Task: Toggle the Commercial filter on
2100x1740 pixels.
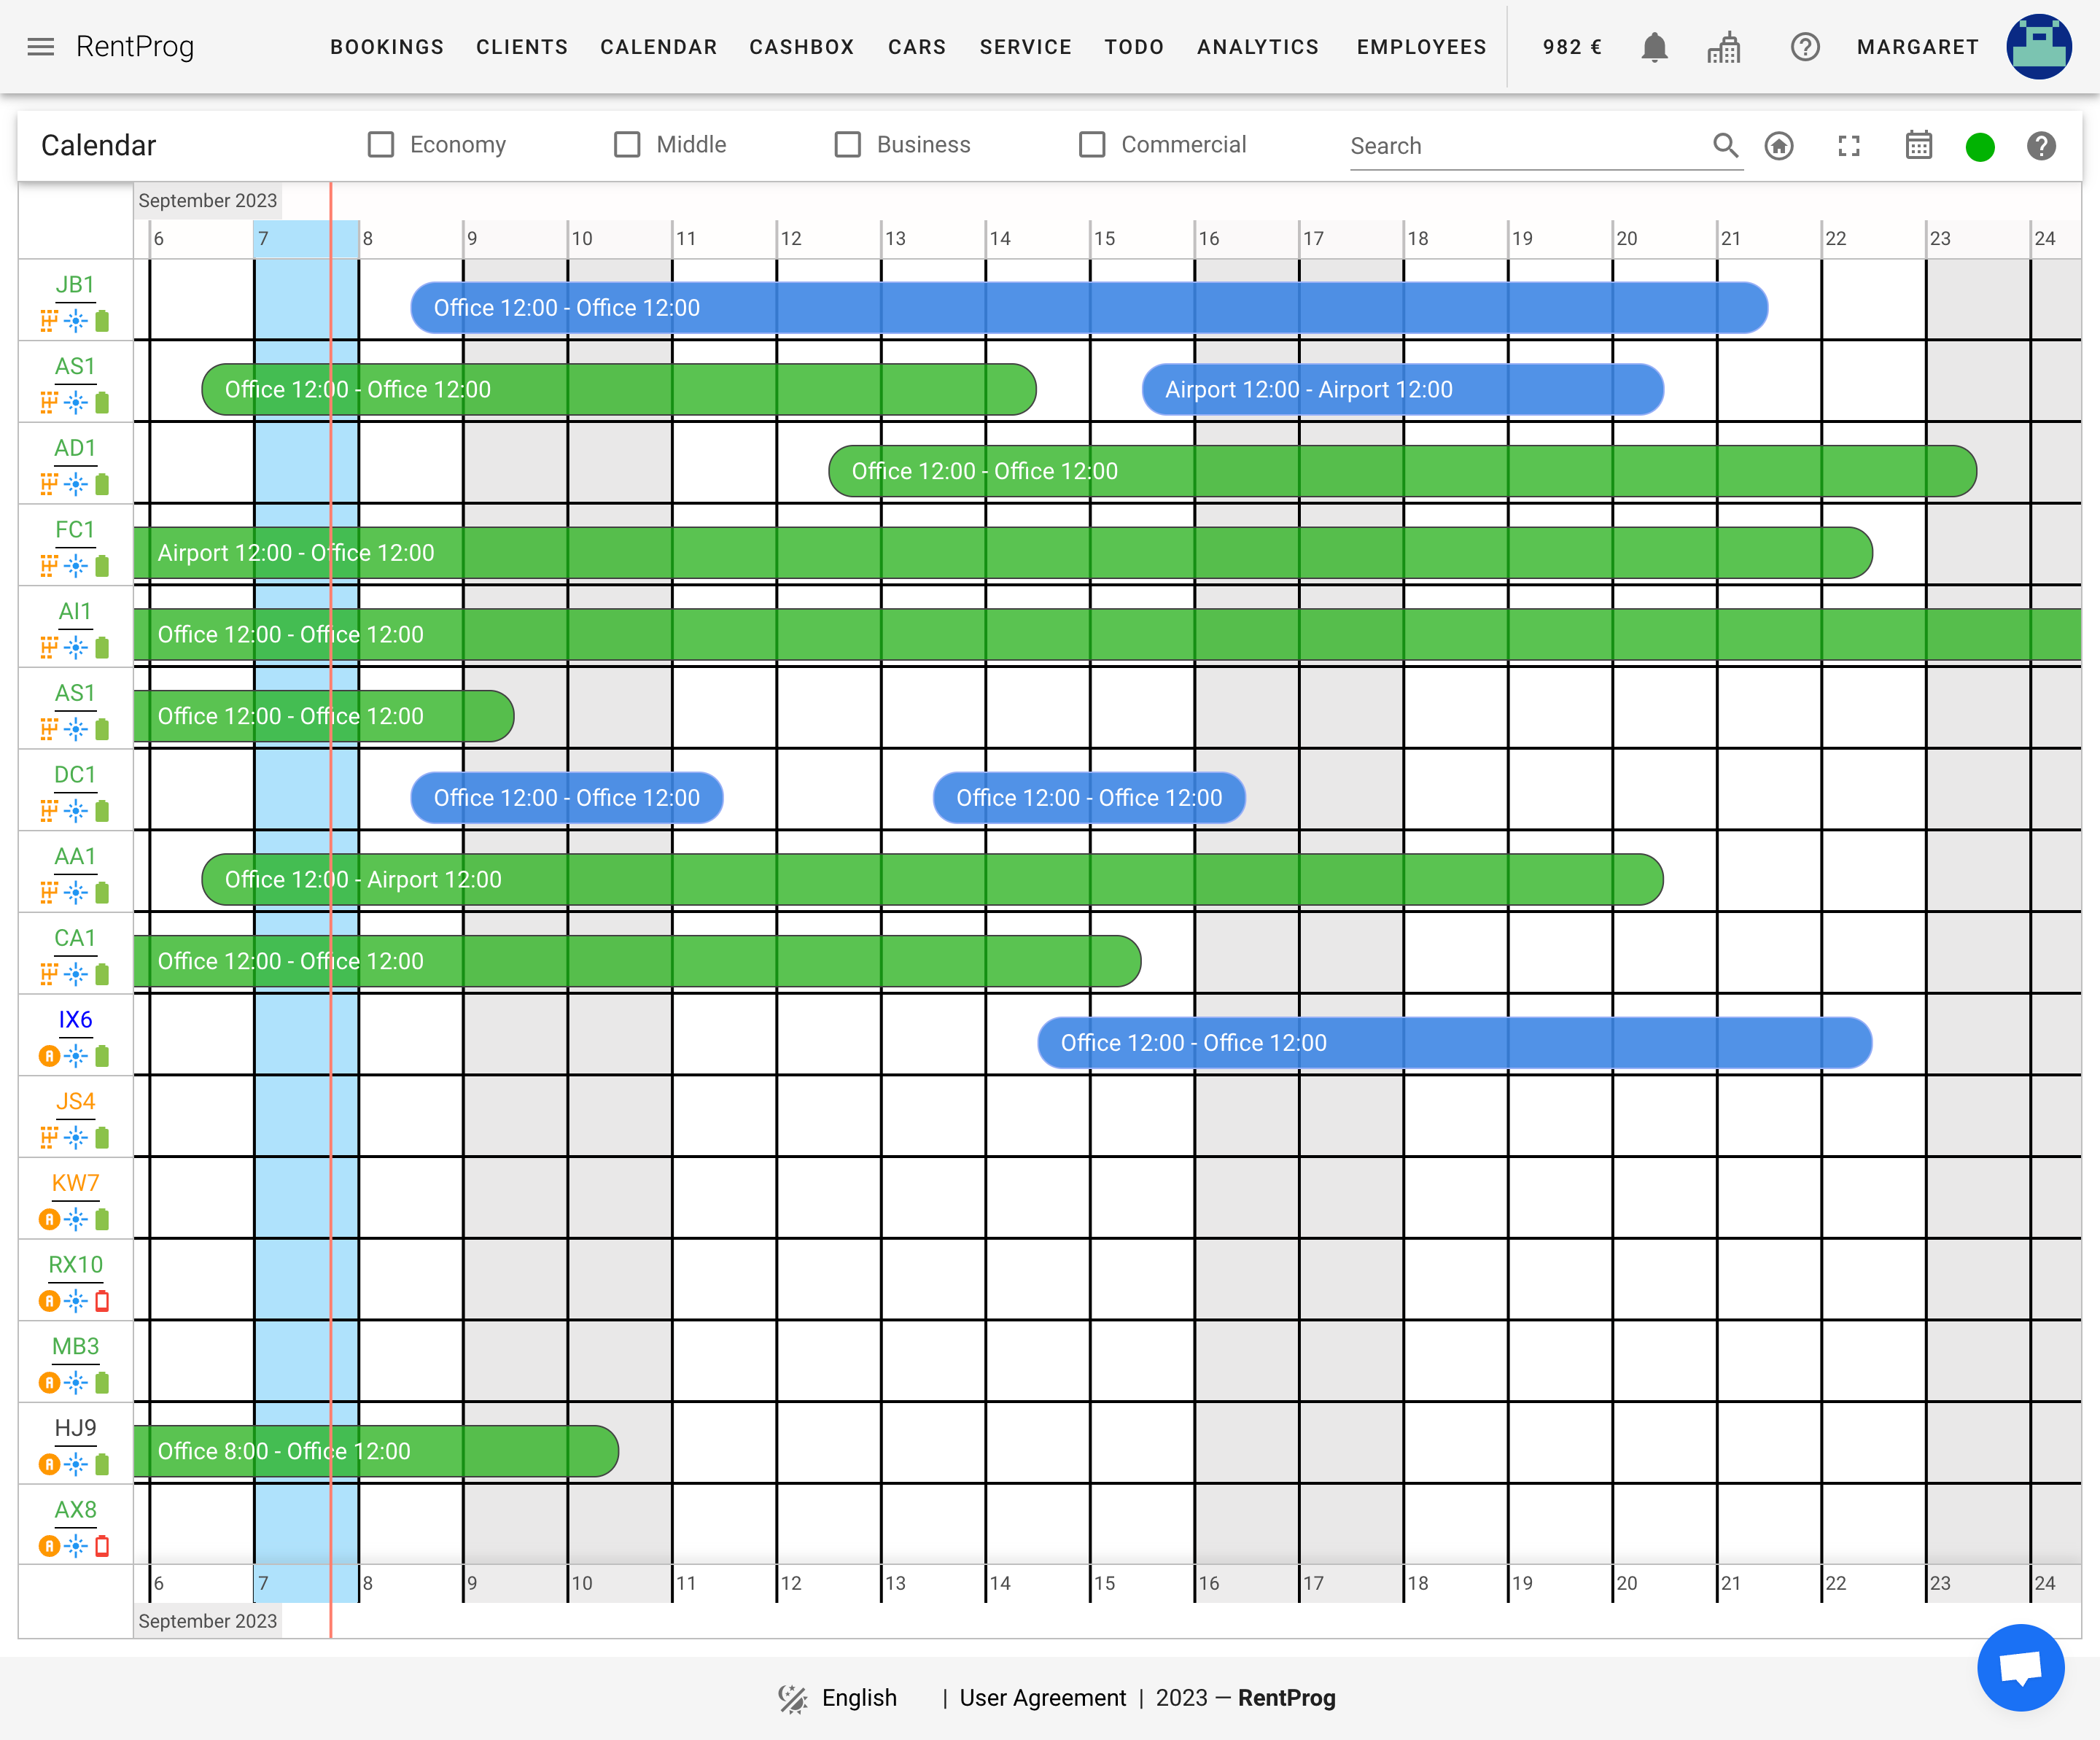Action: tap(1092, 144)
